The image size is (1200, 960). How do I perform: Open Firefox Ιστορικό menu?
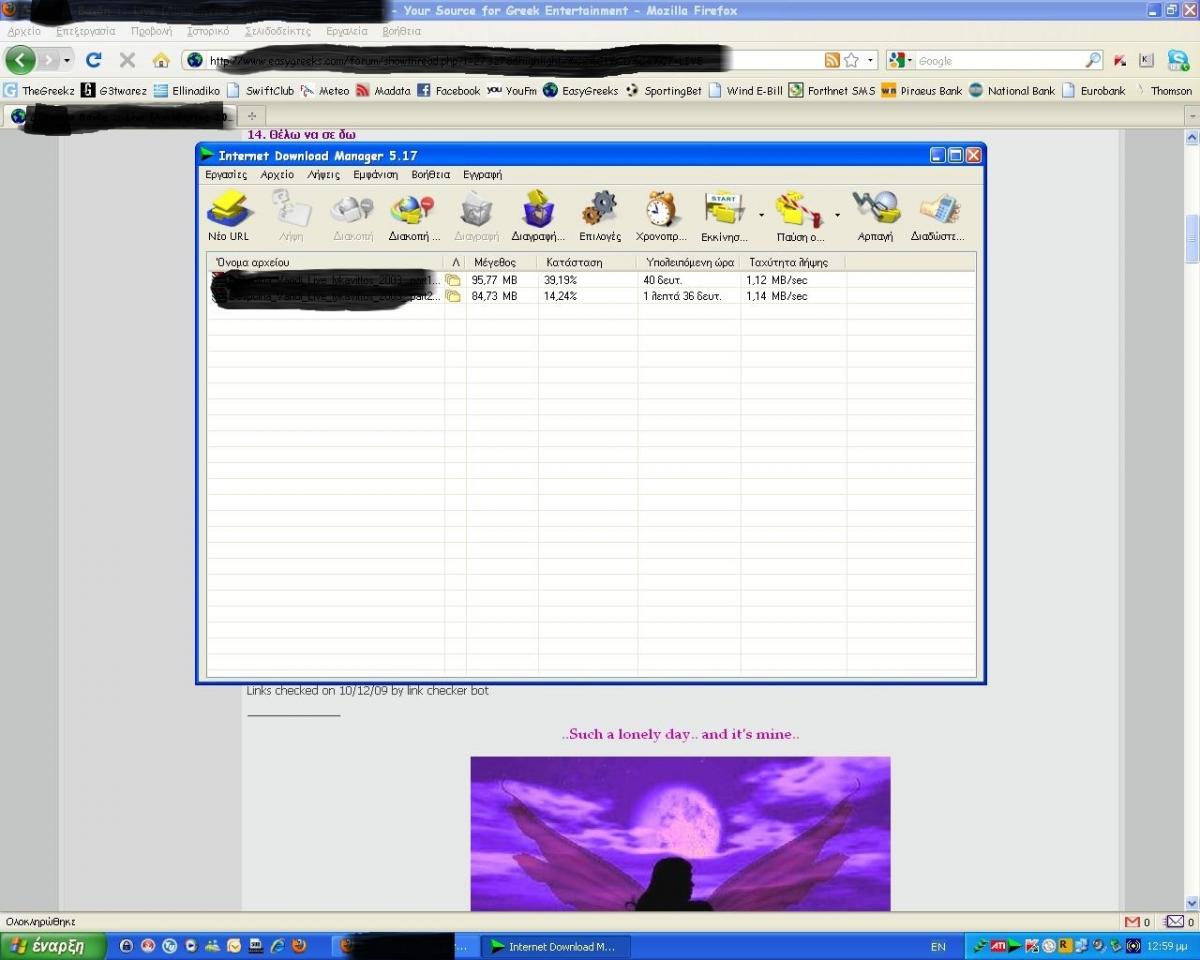208,31
